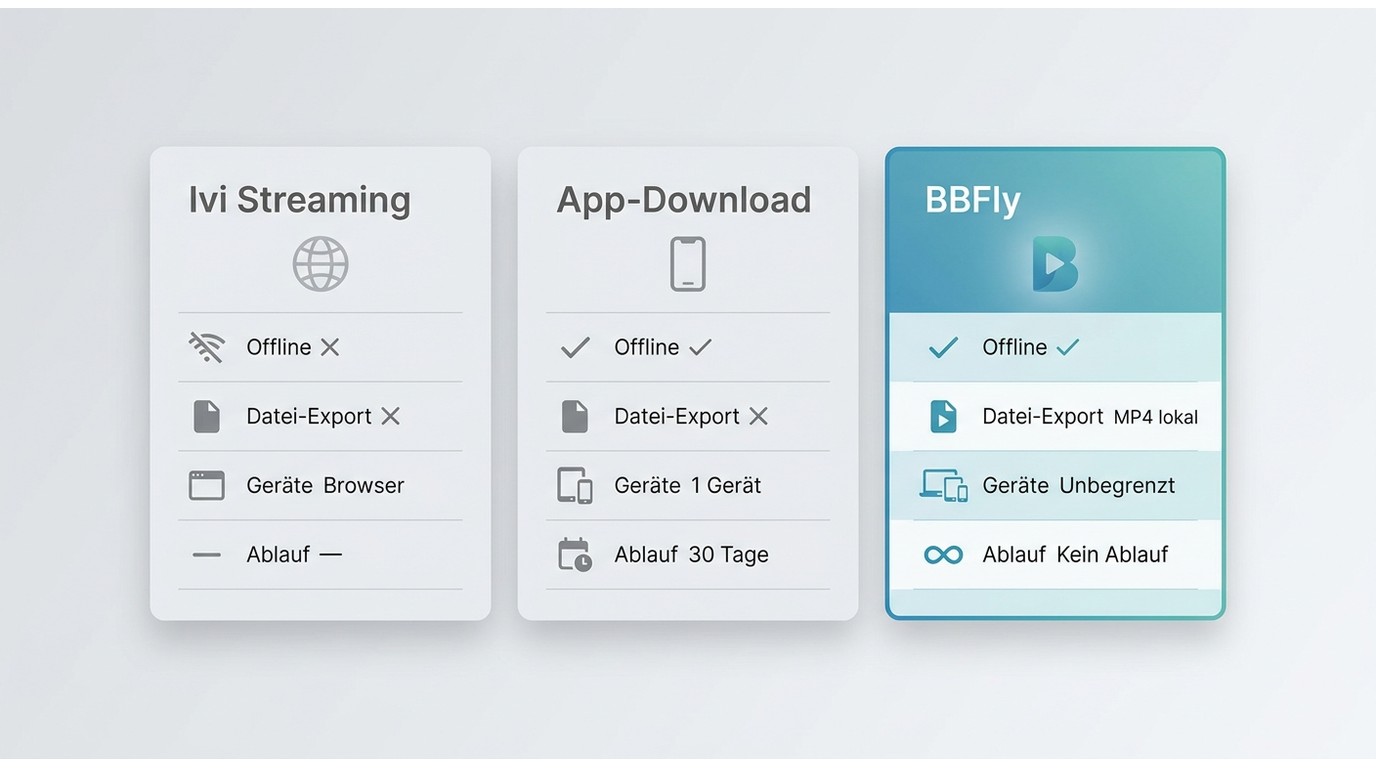This screenshot has width=1376, height=768.
Task: Click Datei-Export label in BBFly card
Action: [x=1043, y=416]
